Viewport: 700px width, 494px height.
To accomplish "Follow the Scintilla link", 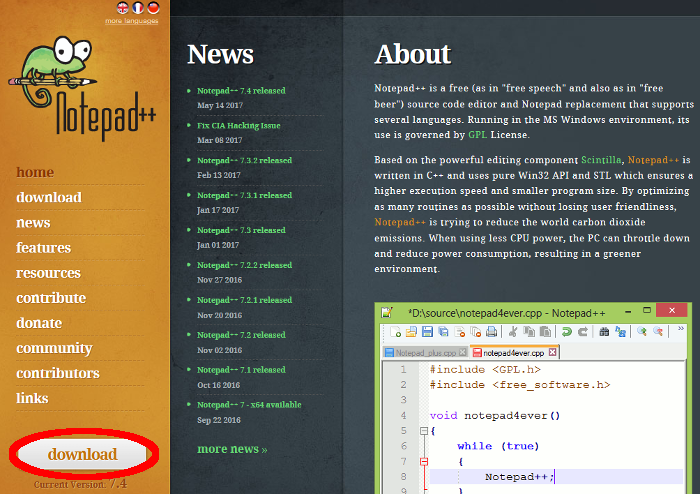I will click(x=601, y=160).
